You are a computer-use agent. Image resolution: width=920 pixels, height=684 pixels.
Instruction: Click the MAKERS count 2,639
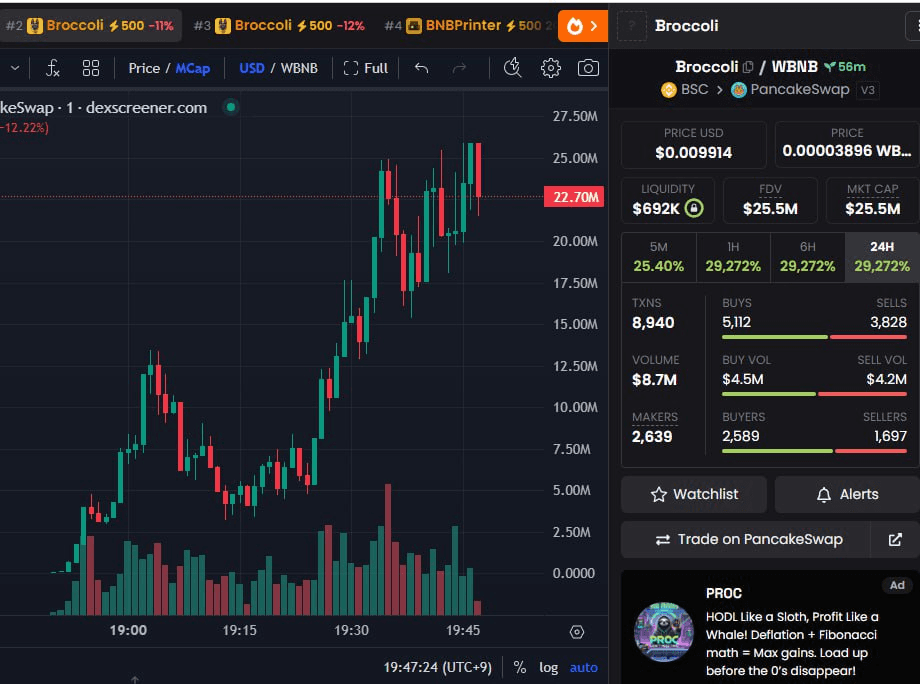(x=652, y=436)
